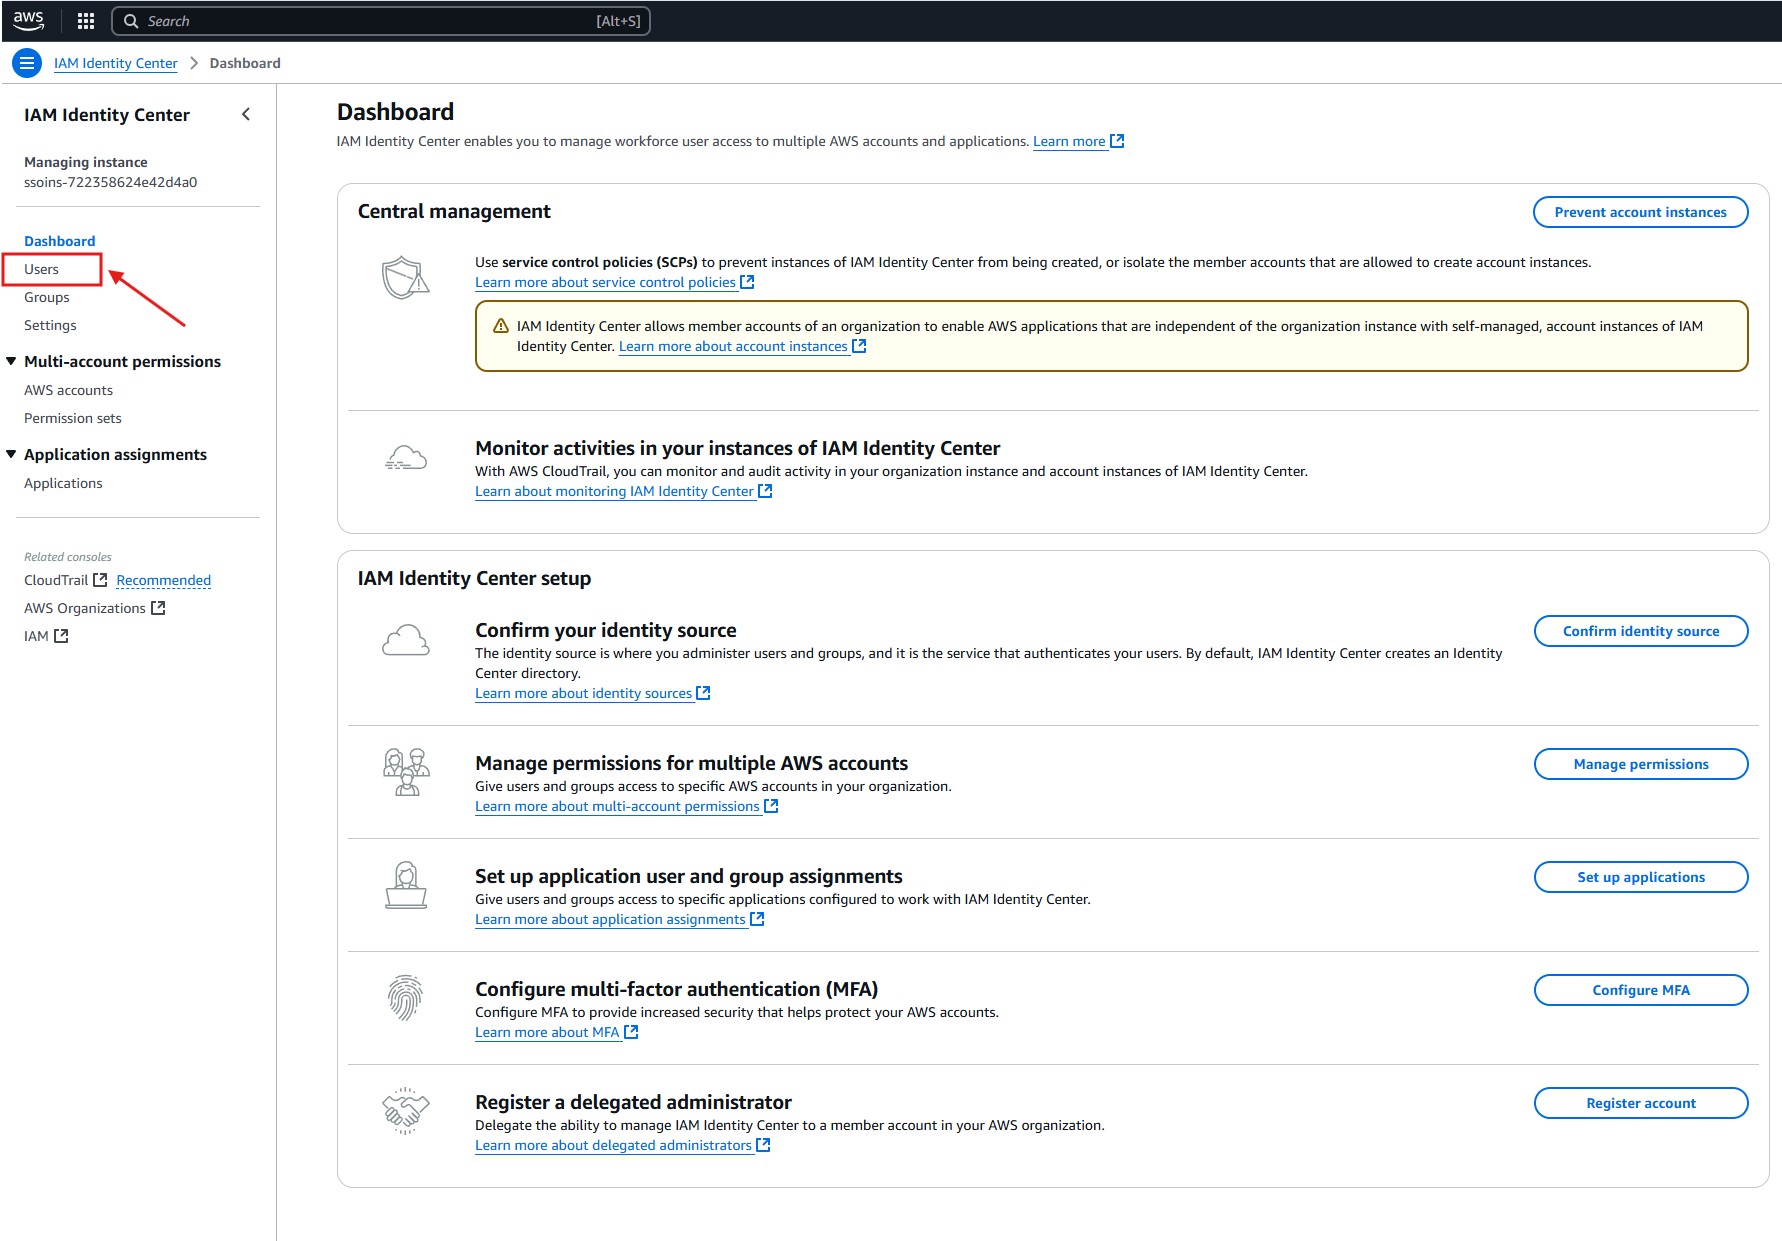Screen dimensions: 1782x1241
Task: Open the AWS services grid menu
Action: 86,21
